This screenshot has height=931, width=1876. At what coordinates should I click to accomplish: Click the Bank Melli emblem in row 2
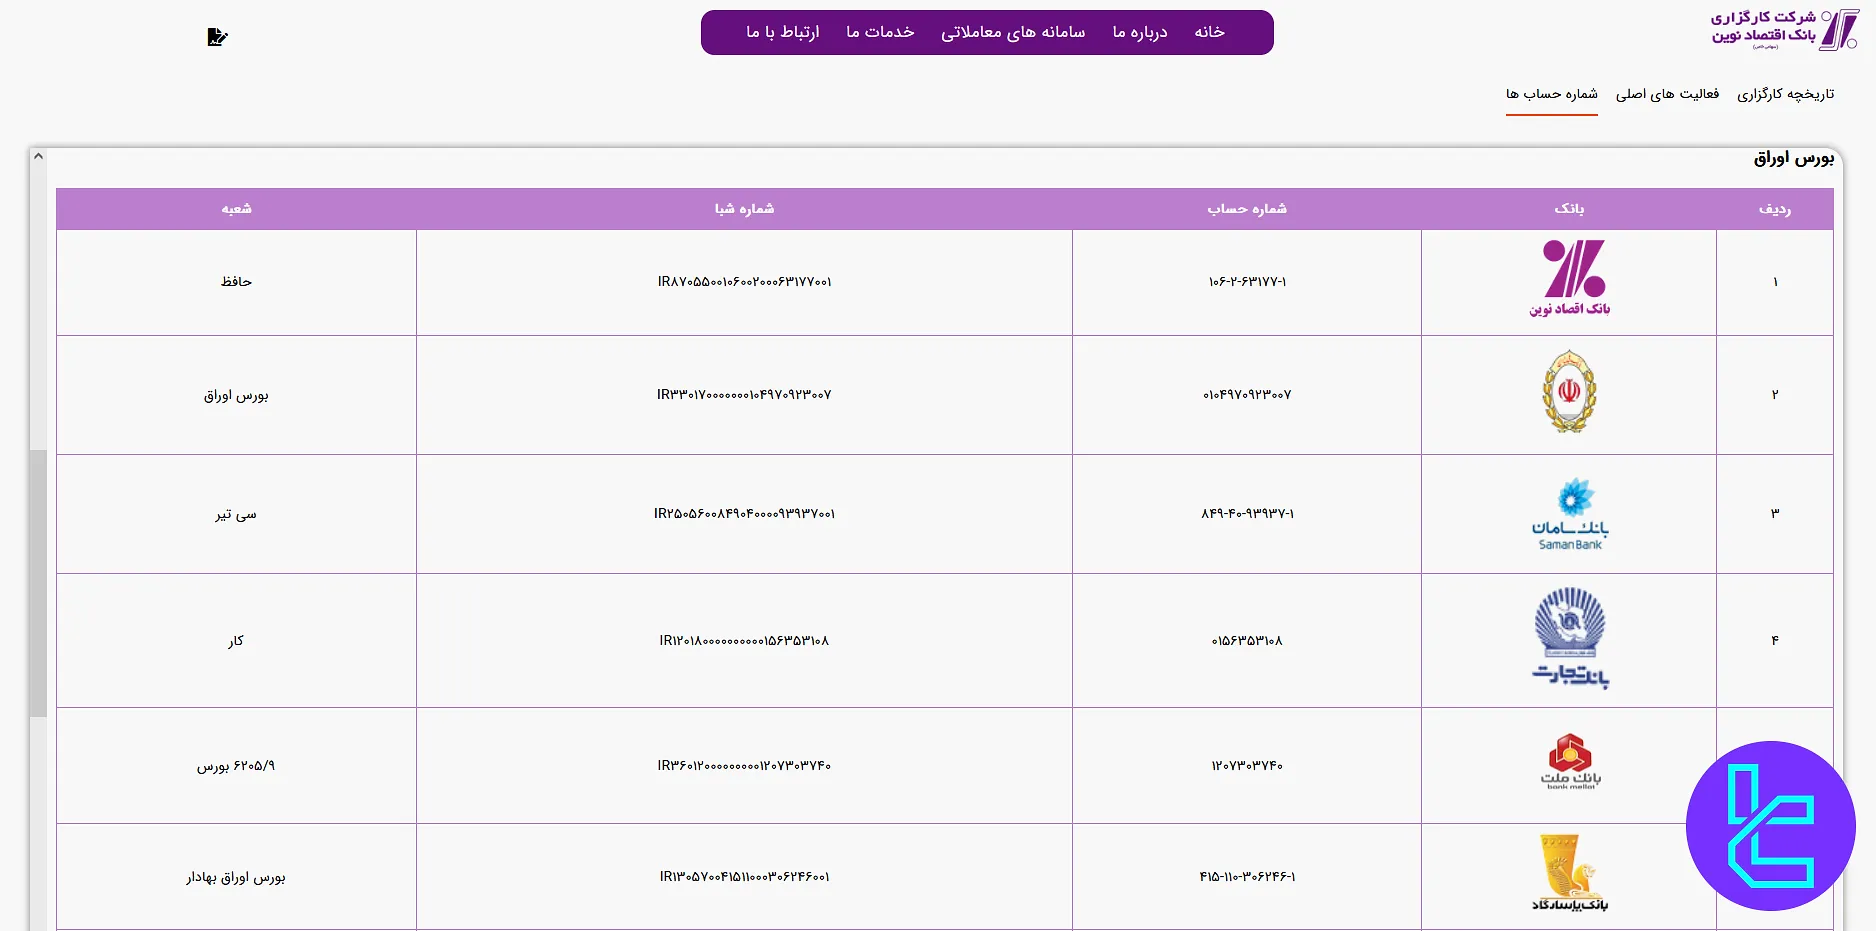pos(1569,392)
